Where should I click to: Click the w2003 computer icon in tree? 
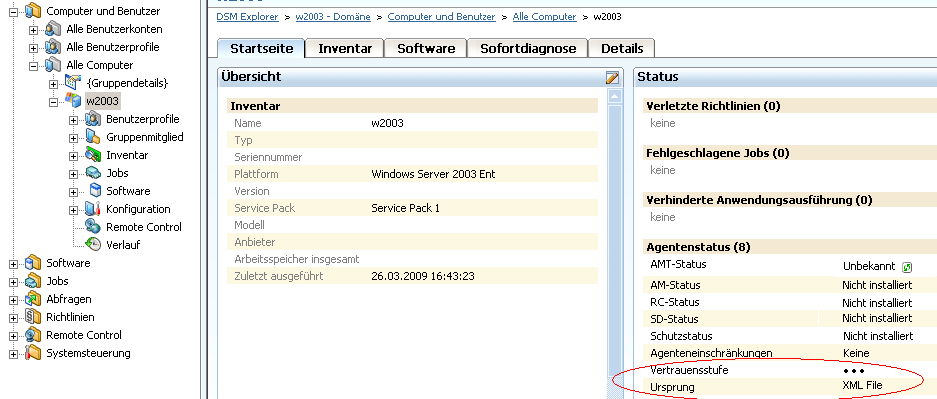pos(73,100)
